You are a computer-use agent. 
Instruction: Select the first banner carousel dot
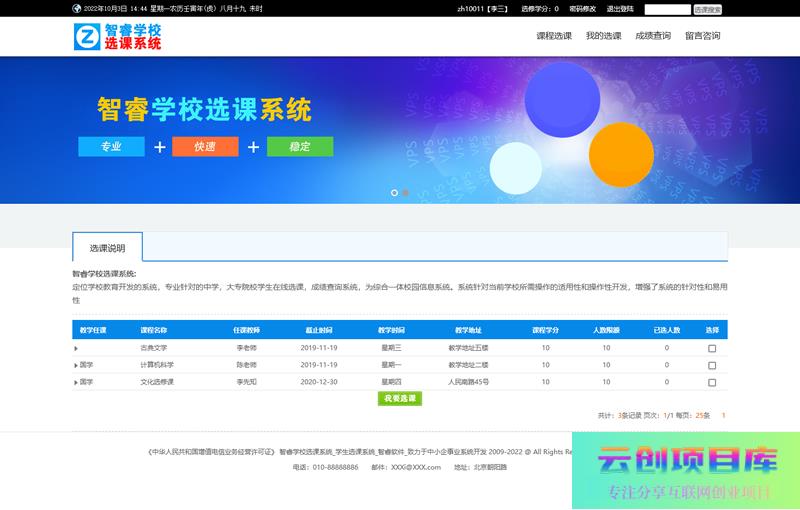tap(394, 192)
